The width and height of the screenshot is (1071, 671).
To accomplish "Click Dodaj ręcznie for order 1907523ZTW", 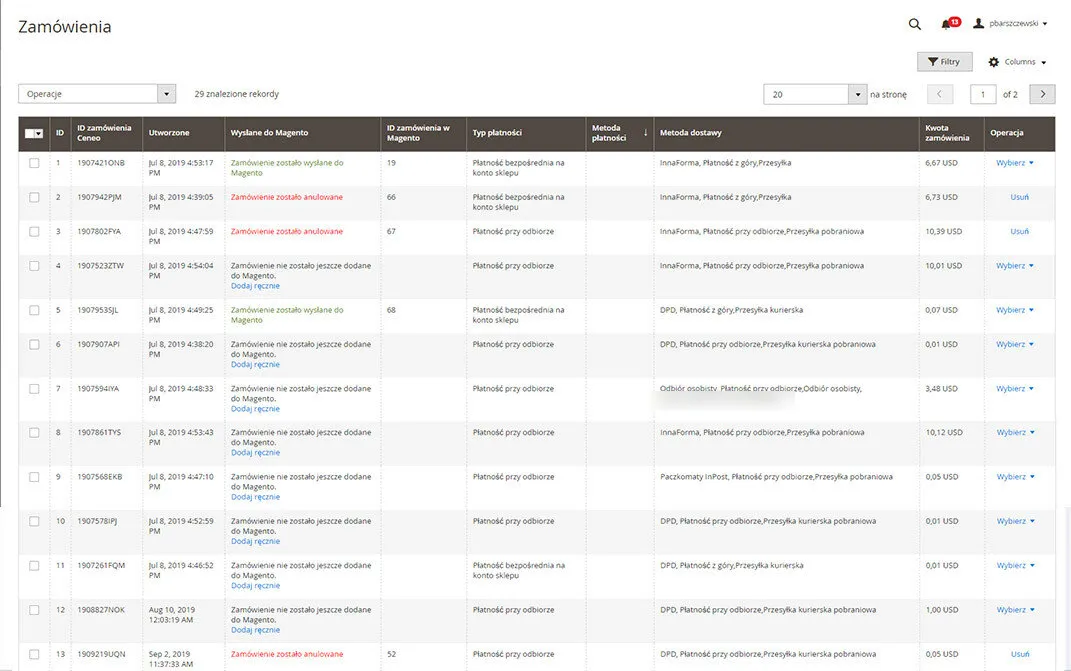I will (x=255, y=286).
